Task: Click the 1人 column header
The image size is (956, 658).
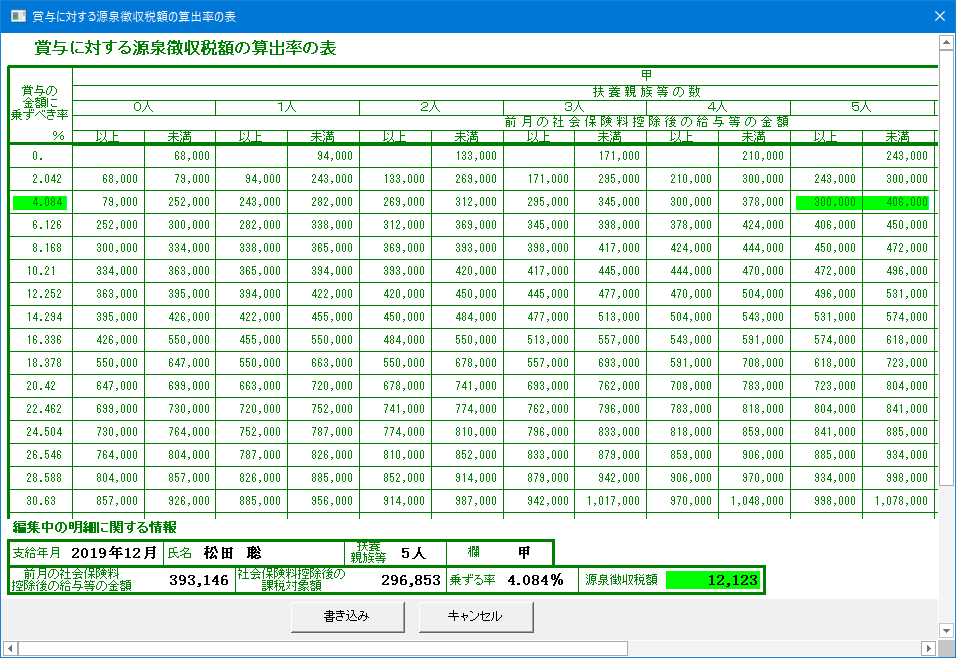Action: [287, 107]
